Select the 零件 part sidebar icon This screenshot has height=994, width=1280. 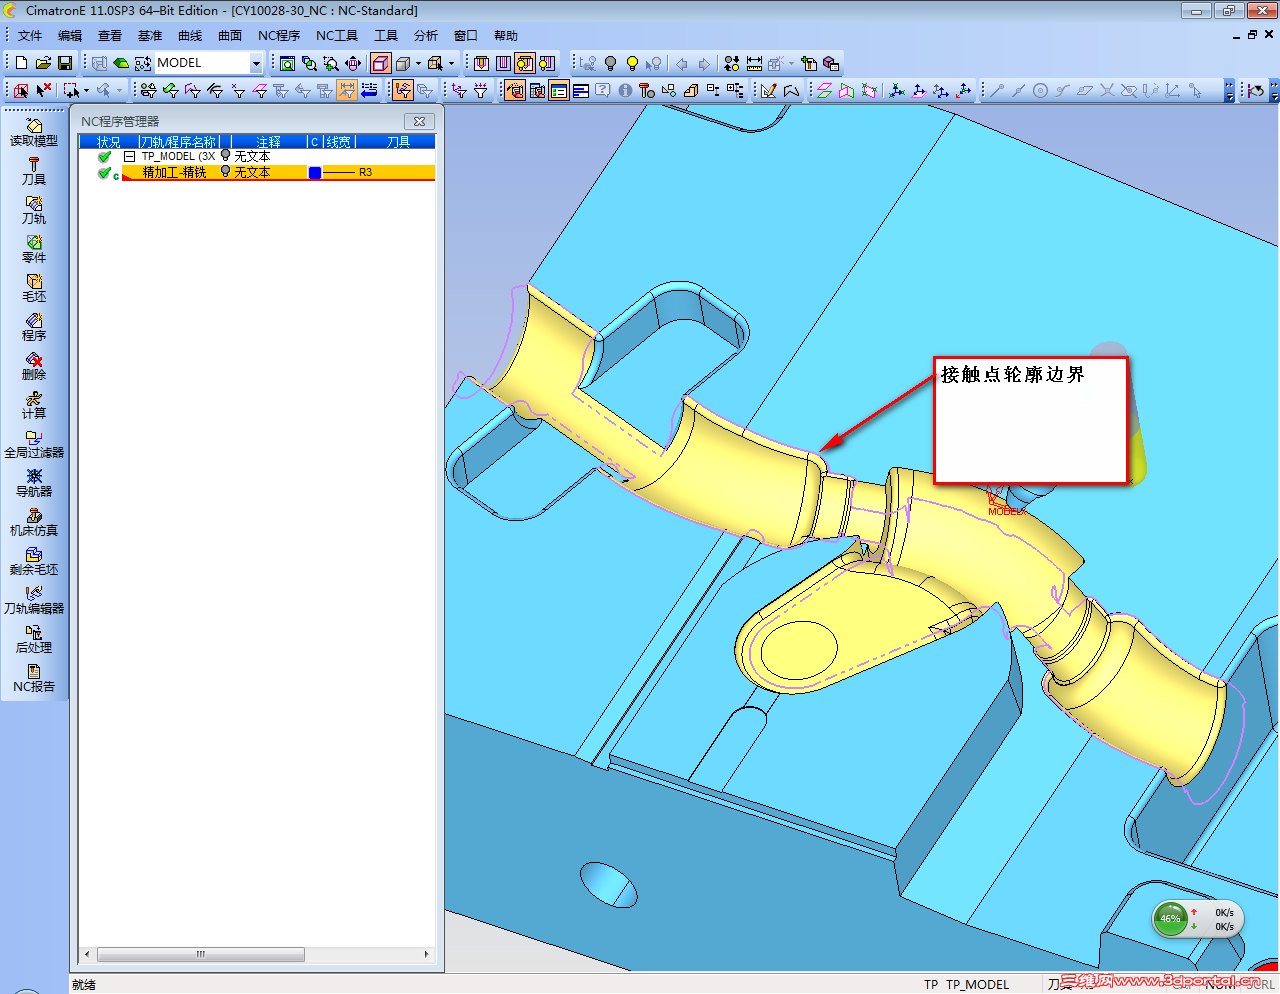point(34,249)
